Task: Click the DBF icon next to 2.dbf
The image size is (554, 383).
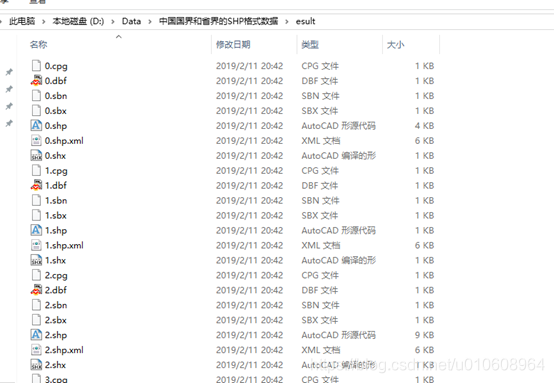Action: (x=36, y=290)
